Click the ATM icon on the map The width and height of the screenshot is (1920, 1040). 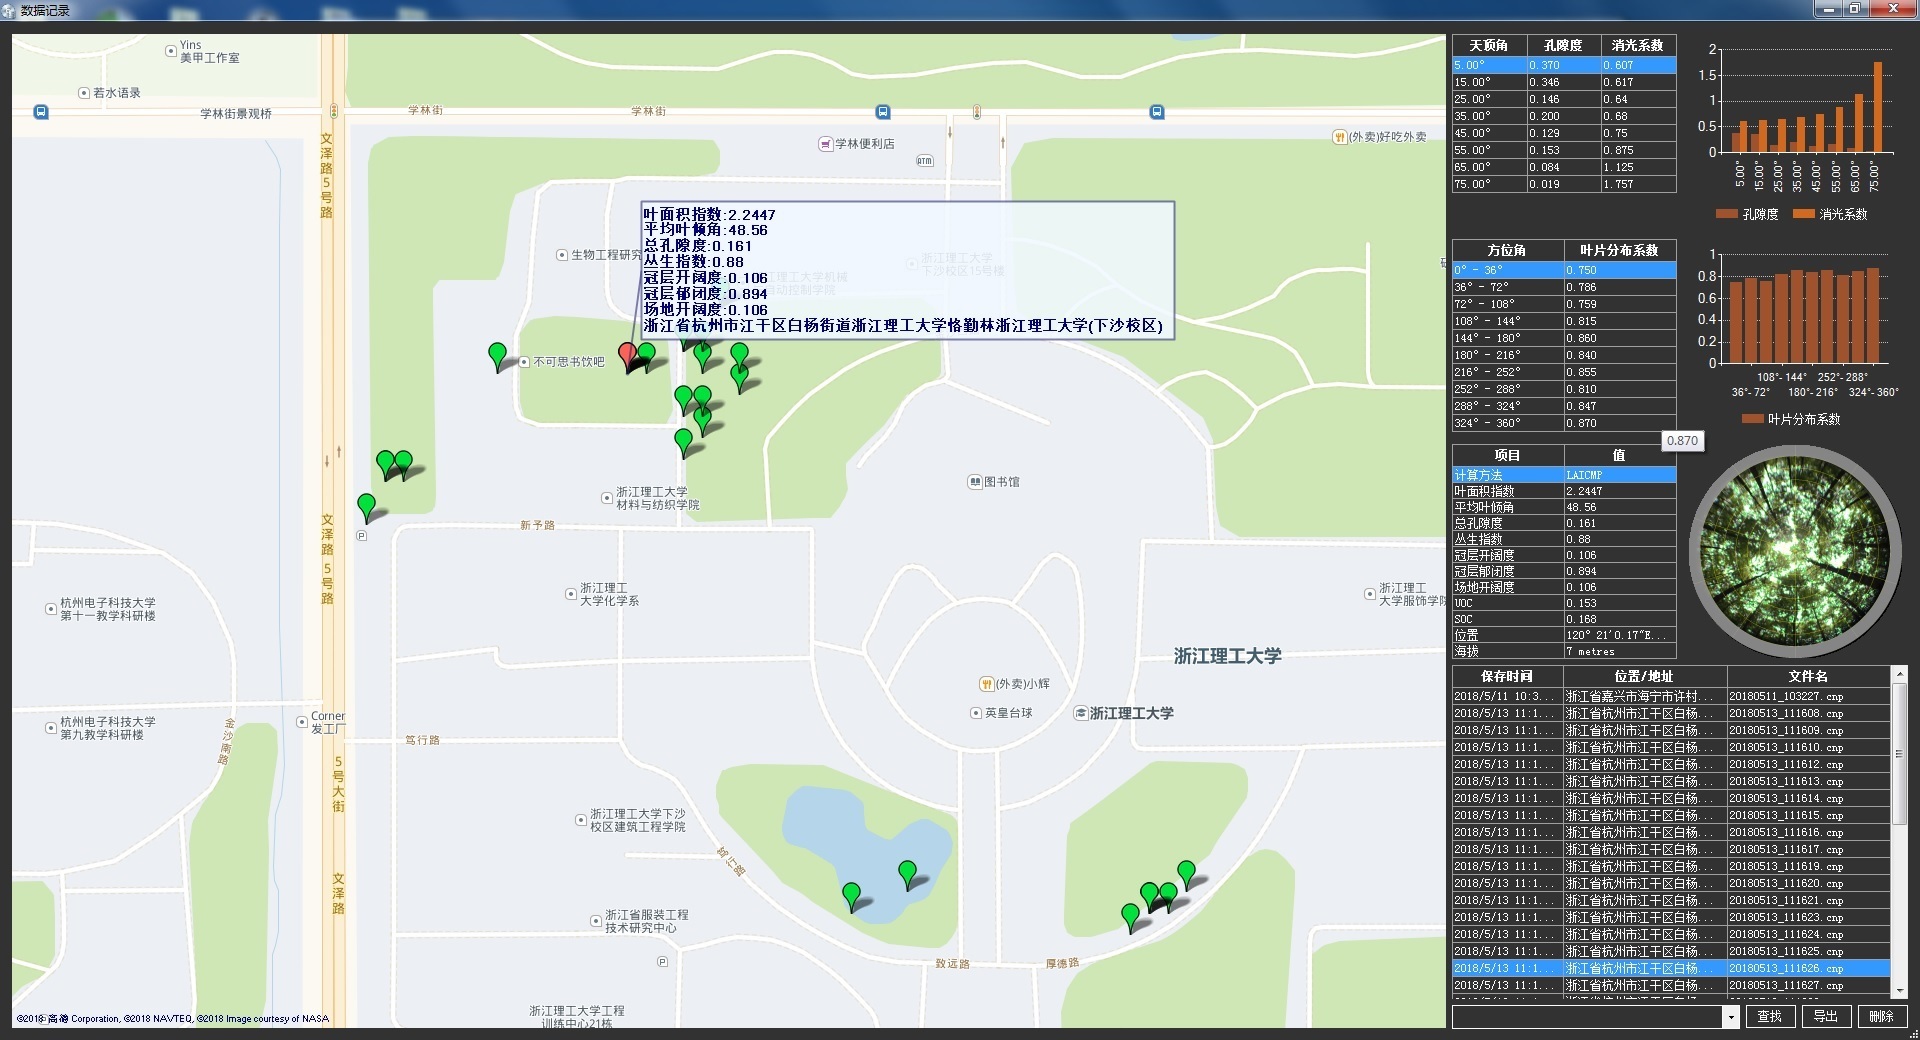[924, 160]
